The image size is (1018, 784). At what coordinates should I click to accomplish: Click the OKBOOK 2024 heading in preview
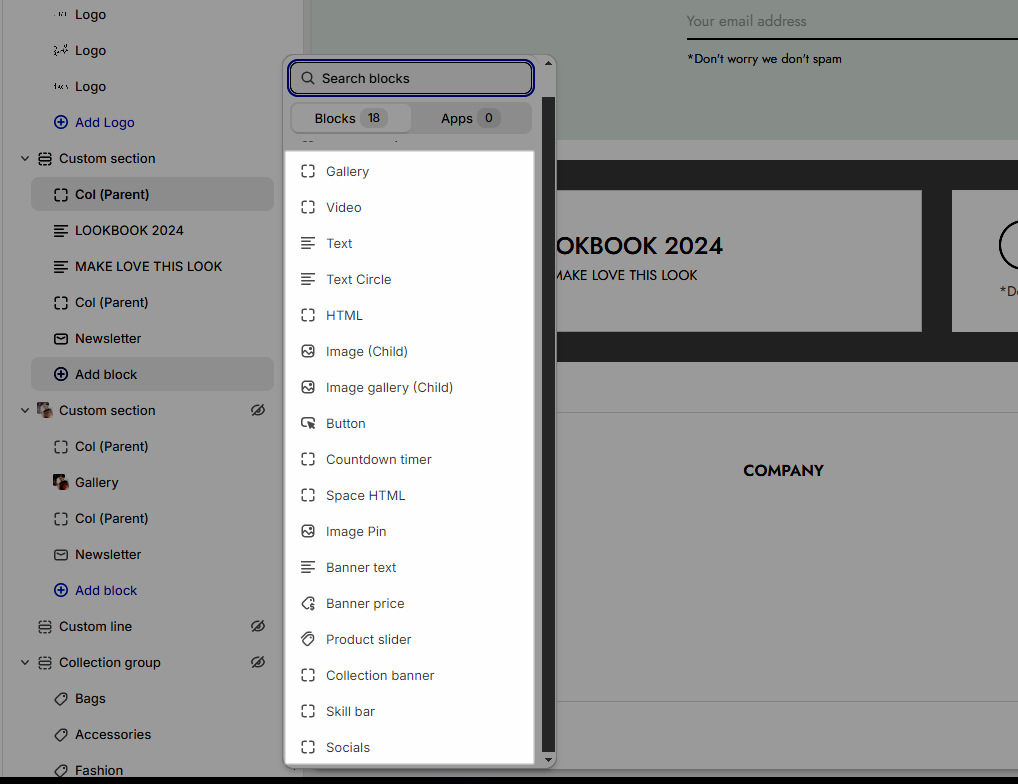pyautogui.click(x=639, y=246)
